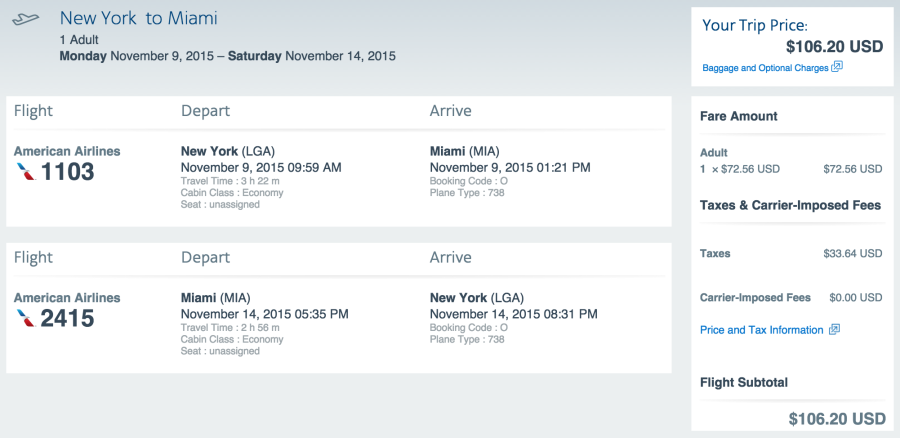Click the Carrier-Imposed Fees $0.00 USD value
Image resolution: width=900 pixels, height=438 pixels.
point(856,297)
